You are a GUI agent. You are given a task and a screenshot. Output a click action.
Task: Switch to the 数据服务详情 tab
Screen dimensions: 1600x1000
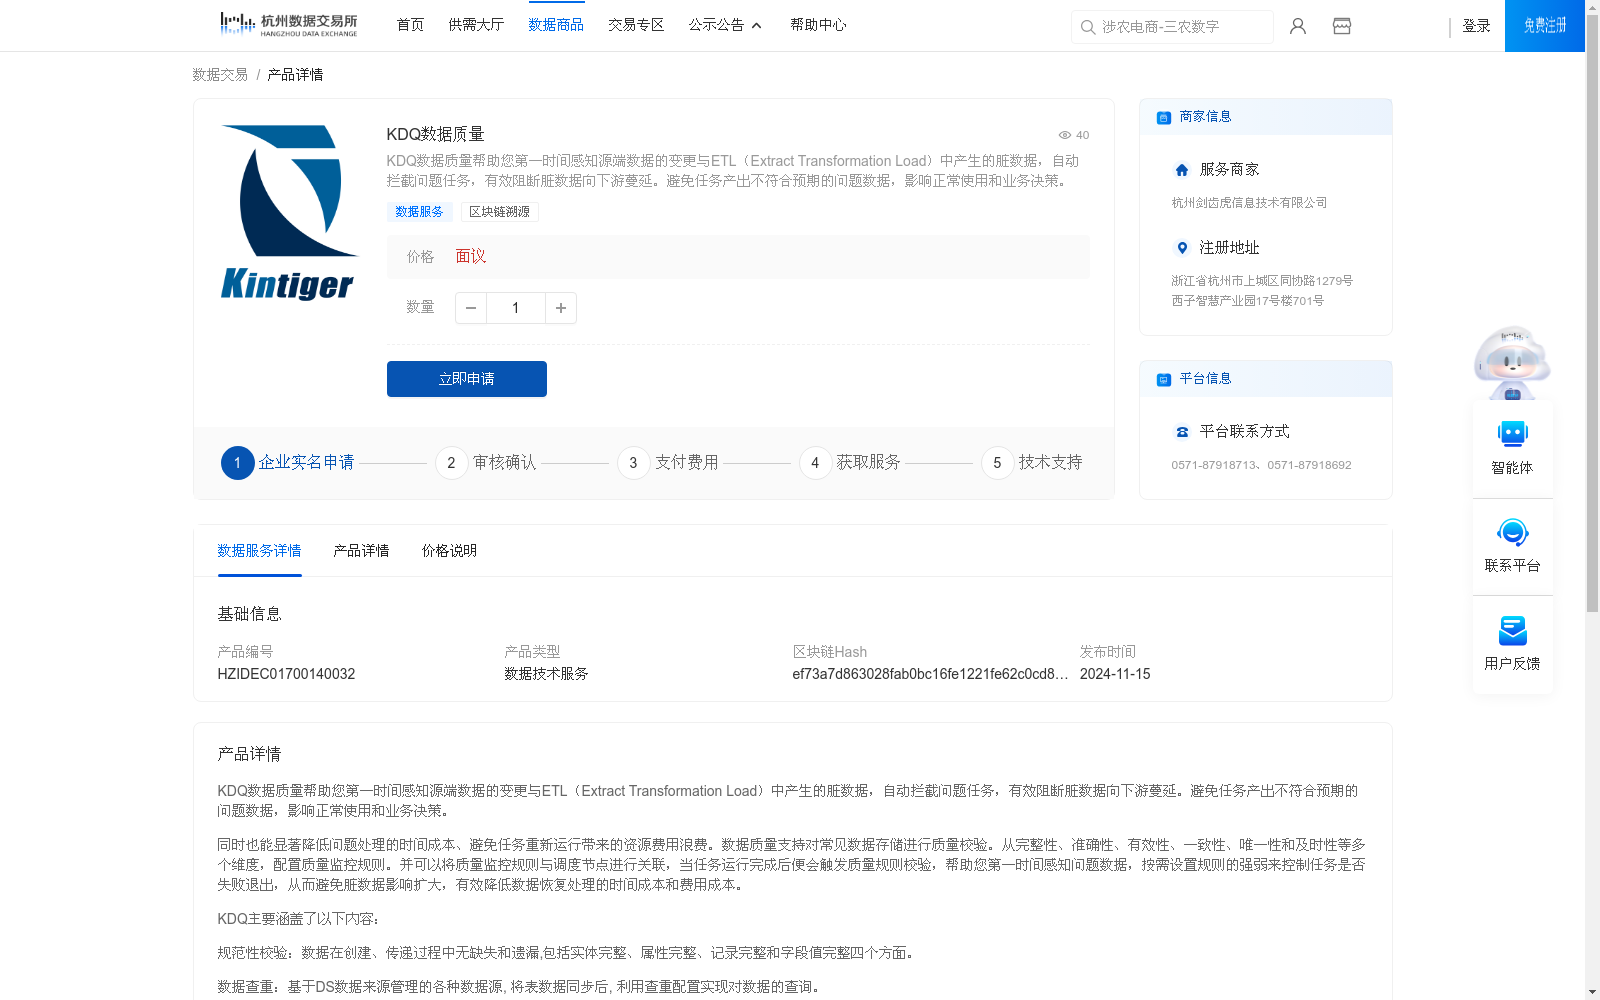(259, 551)
